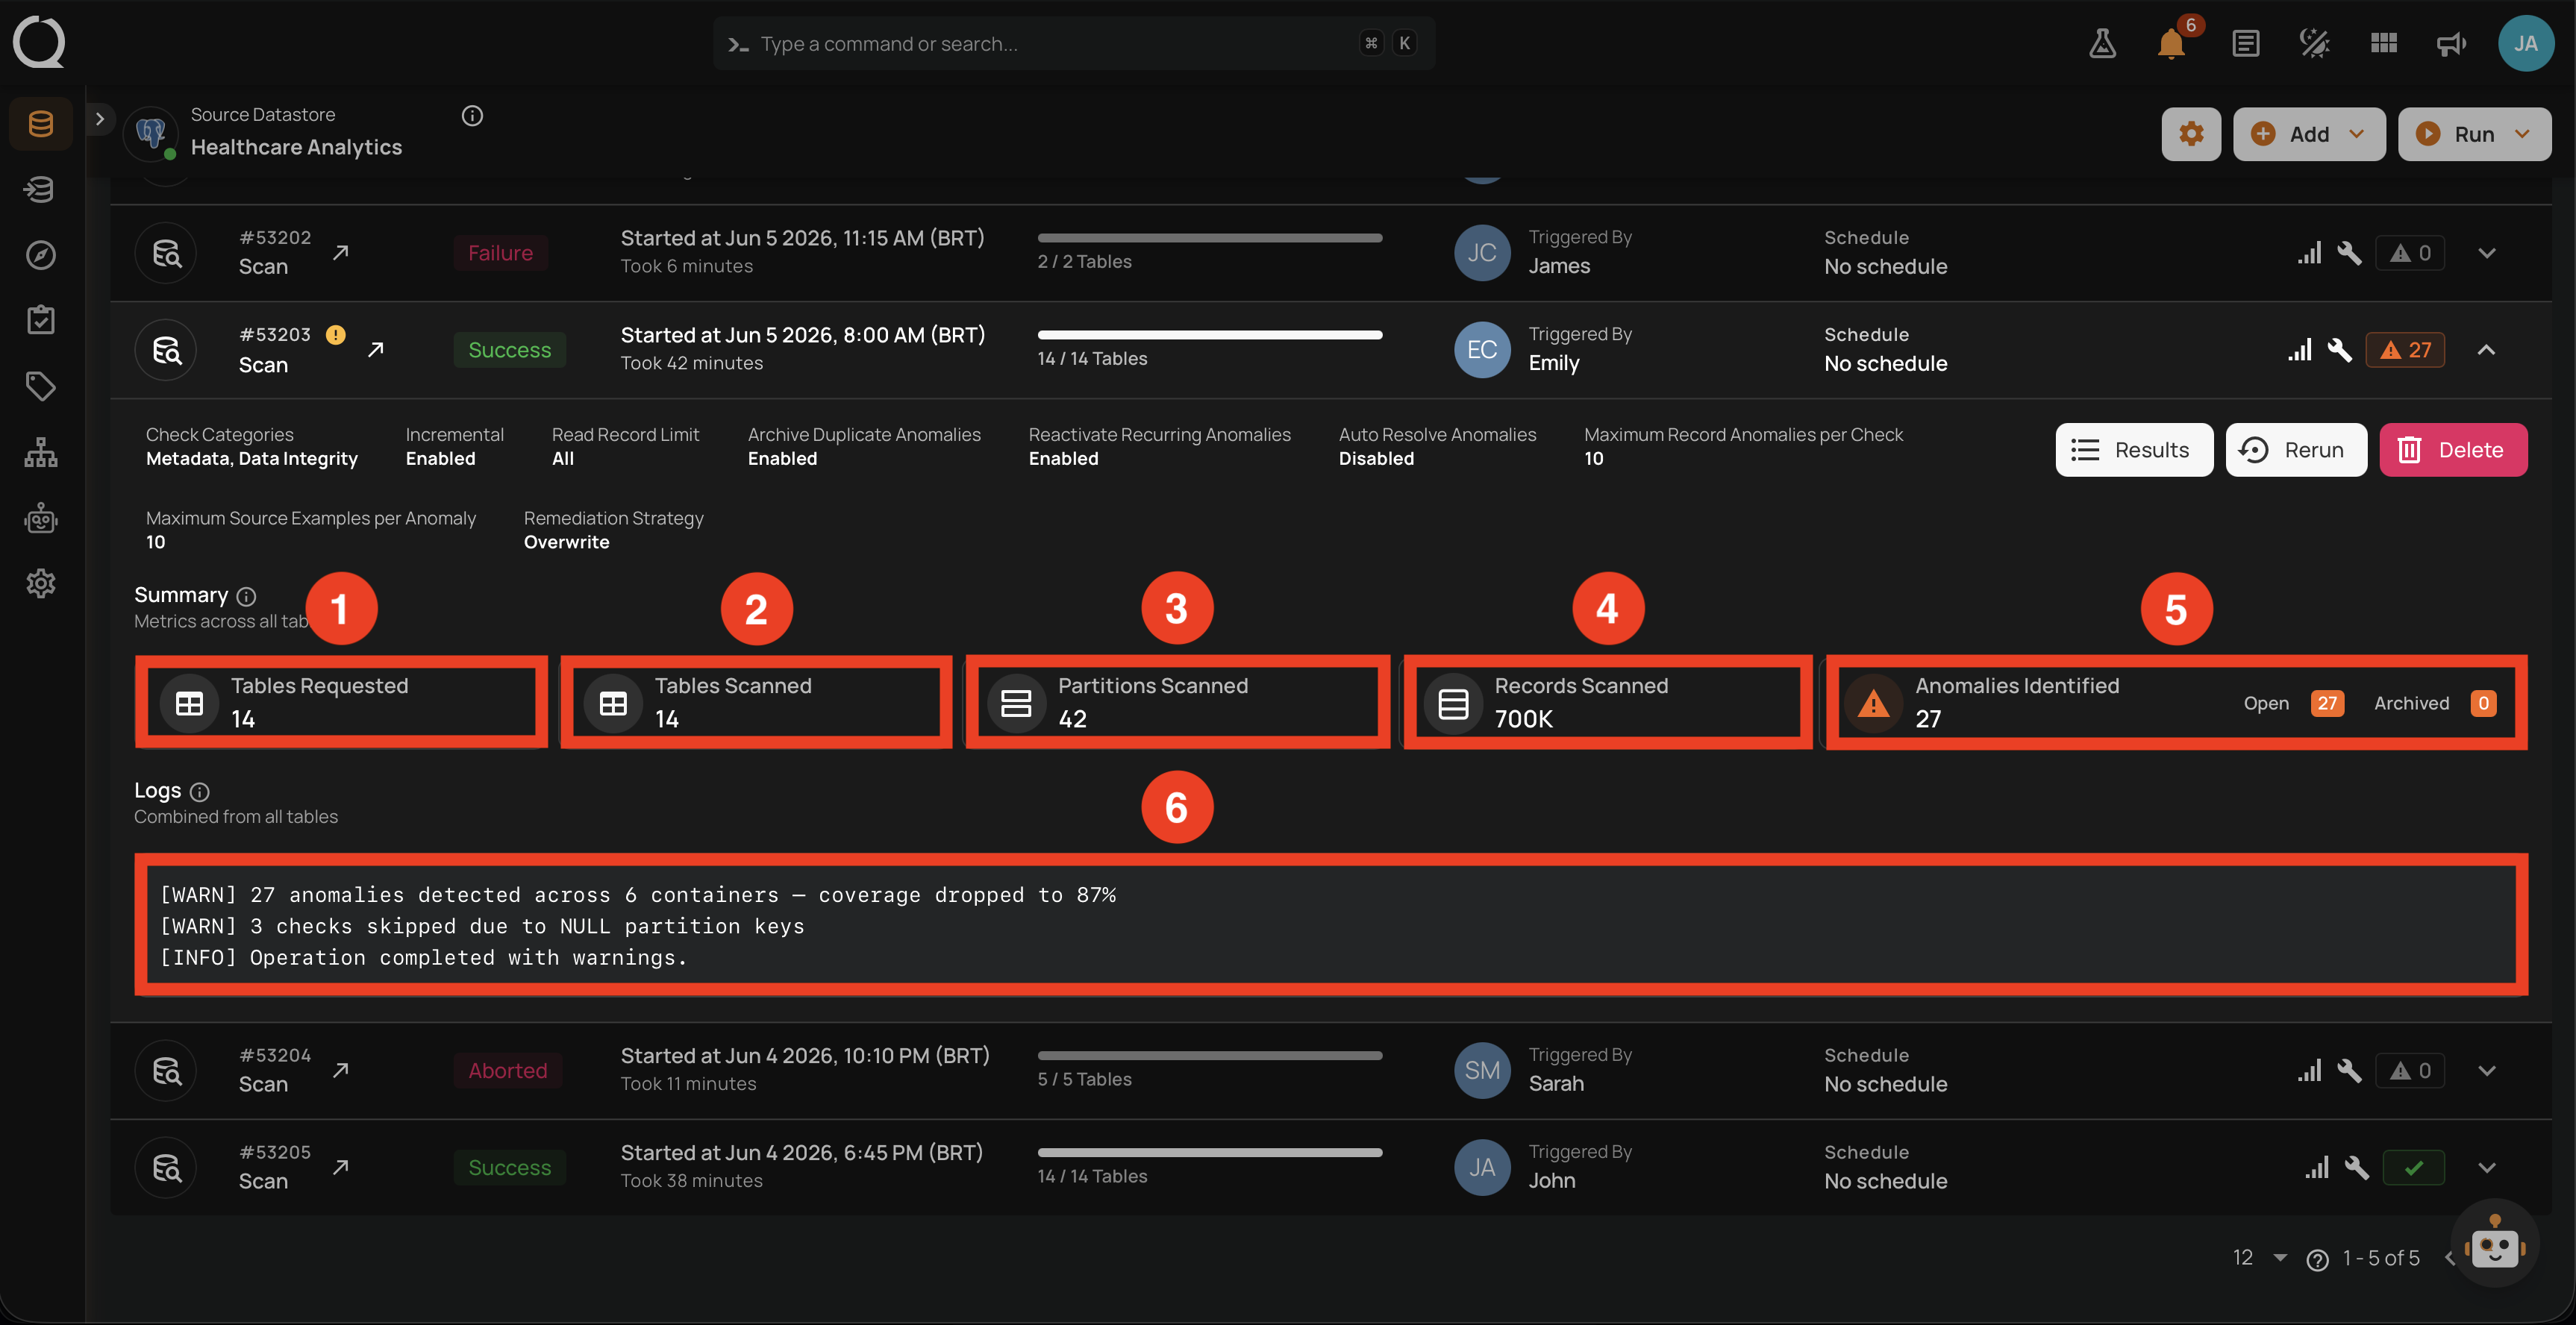Open scan #53202 external arrow

click(340, 252)
